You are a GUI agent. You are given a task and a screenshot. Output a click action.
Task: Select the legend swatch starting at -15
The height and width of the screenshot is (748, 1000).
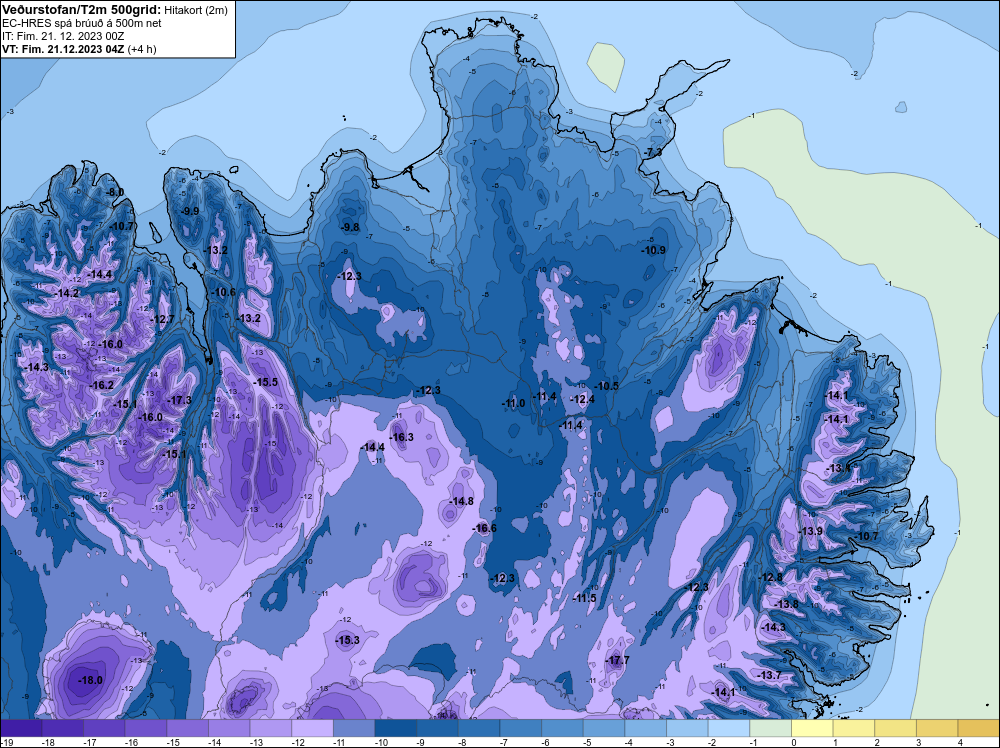coord(188,728)
